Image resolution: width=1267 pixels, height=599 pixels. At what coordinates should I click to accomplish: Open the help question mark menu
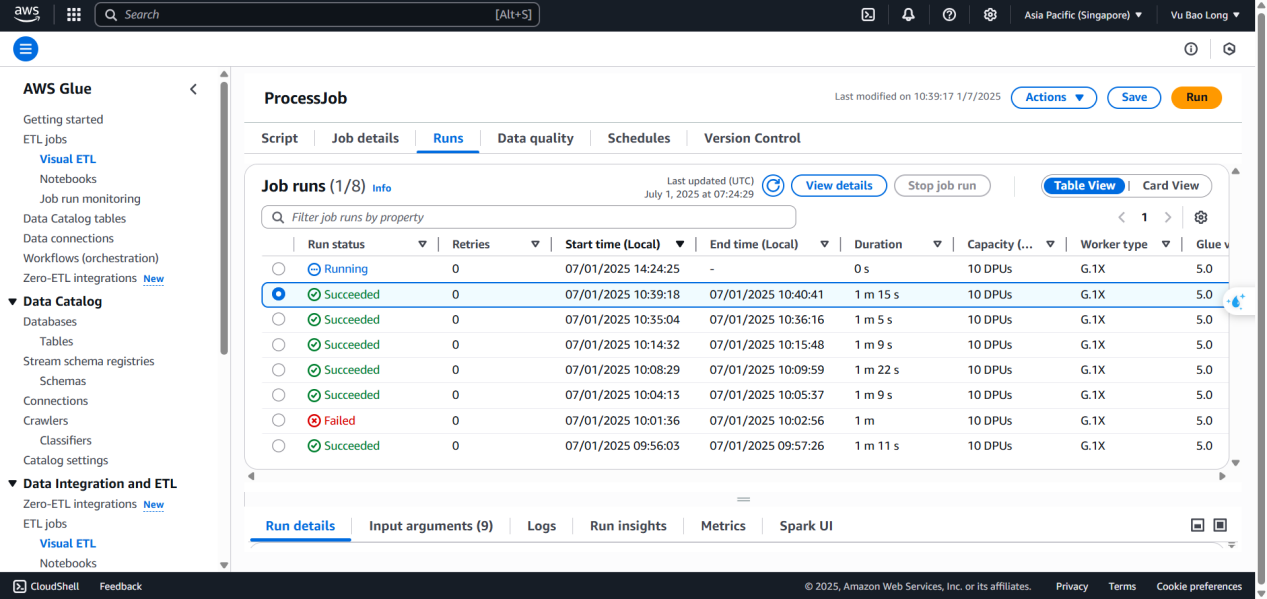[x=949, y=14]
